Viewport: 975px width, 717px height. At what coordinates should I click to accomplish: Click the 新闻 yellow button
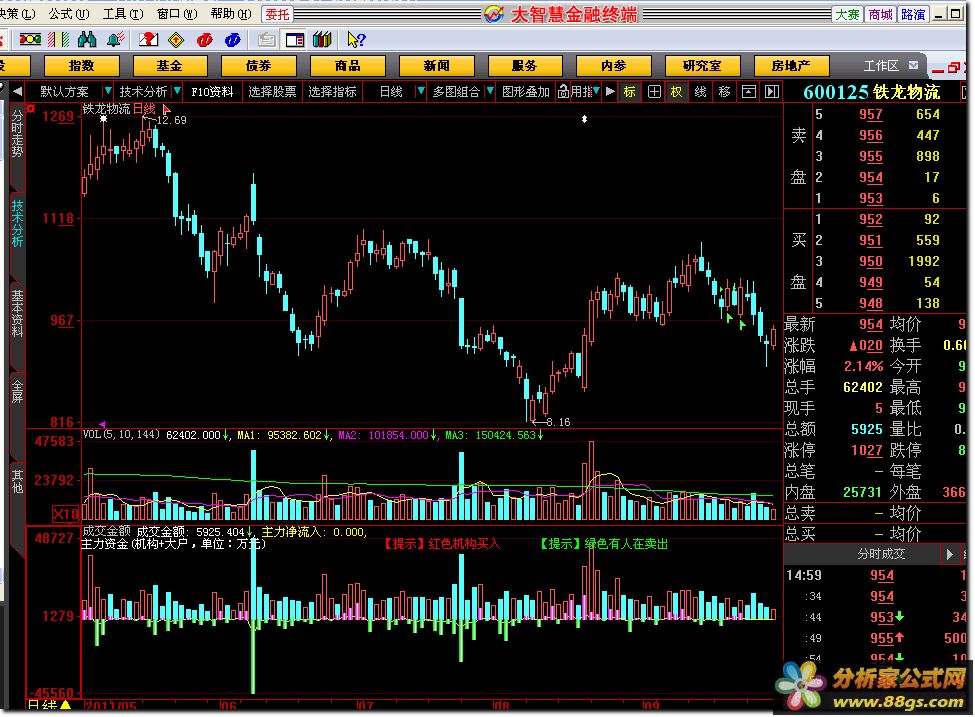click(437, 65)
